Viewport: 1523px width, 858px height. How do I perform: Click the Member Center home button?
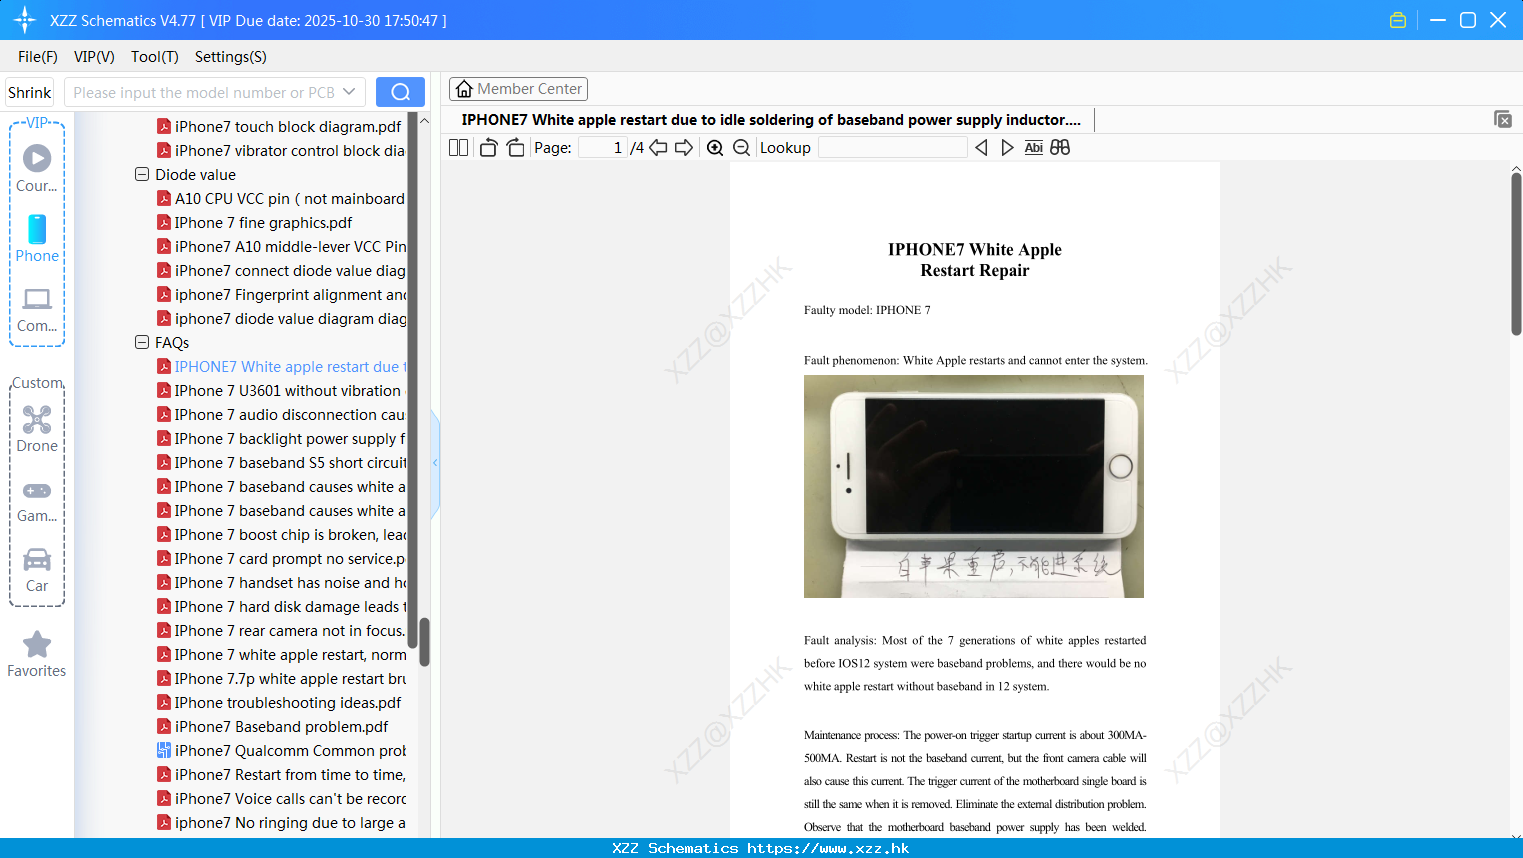coord(518,89)
